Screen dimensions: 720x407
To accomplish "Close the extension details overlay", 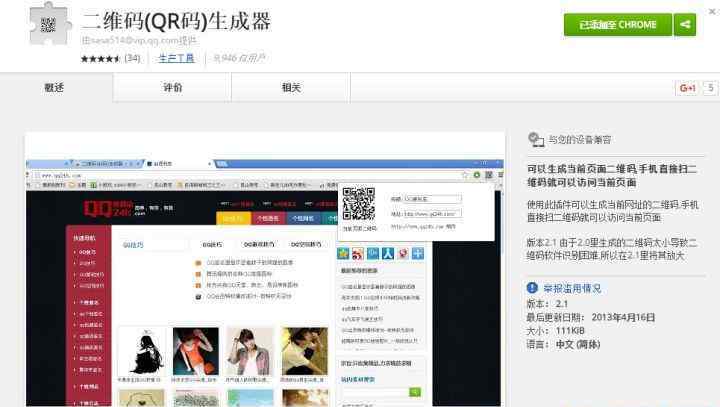I will (x=713, y=11).
